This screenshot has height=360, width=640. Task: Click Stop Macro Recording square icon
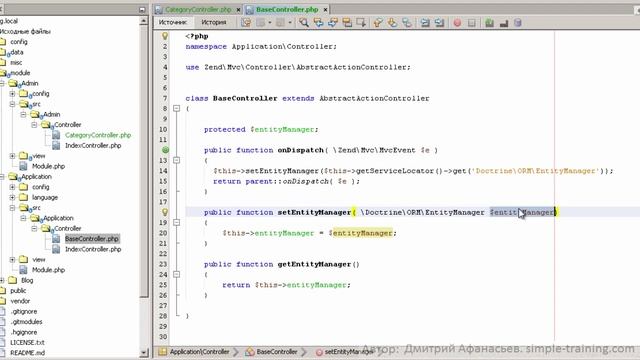471,23
